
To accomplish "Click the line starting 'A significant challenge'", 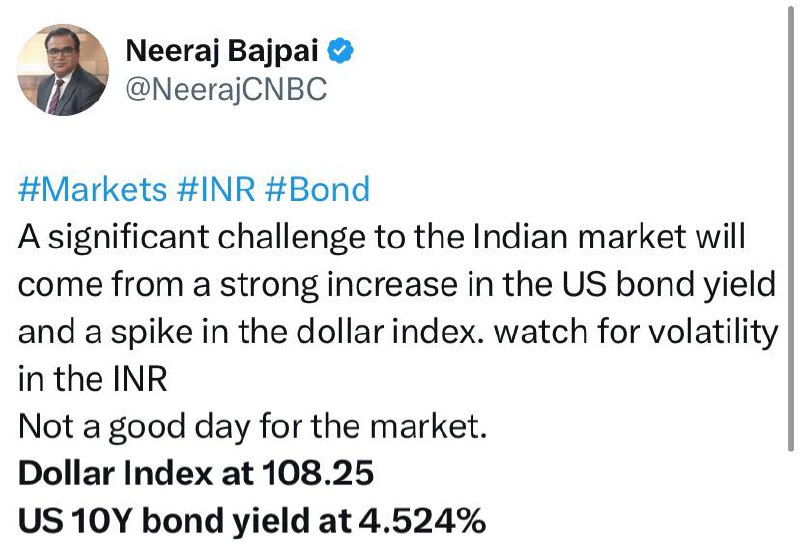I will point(382,237).
